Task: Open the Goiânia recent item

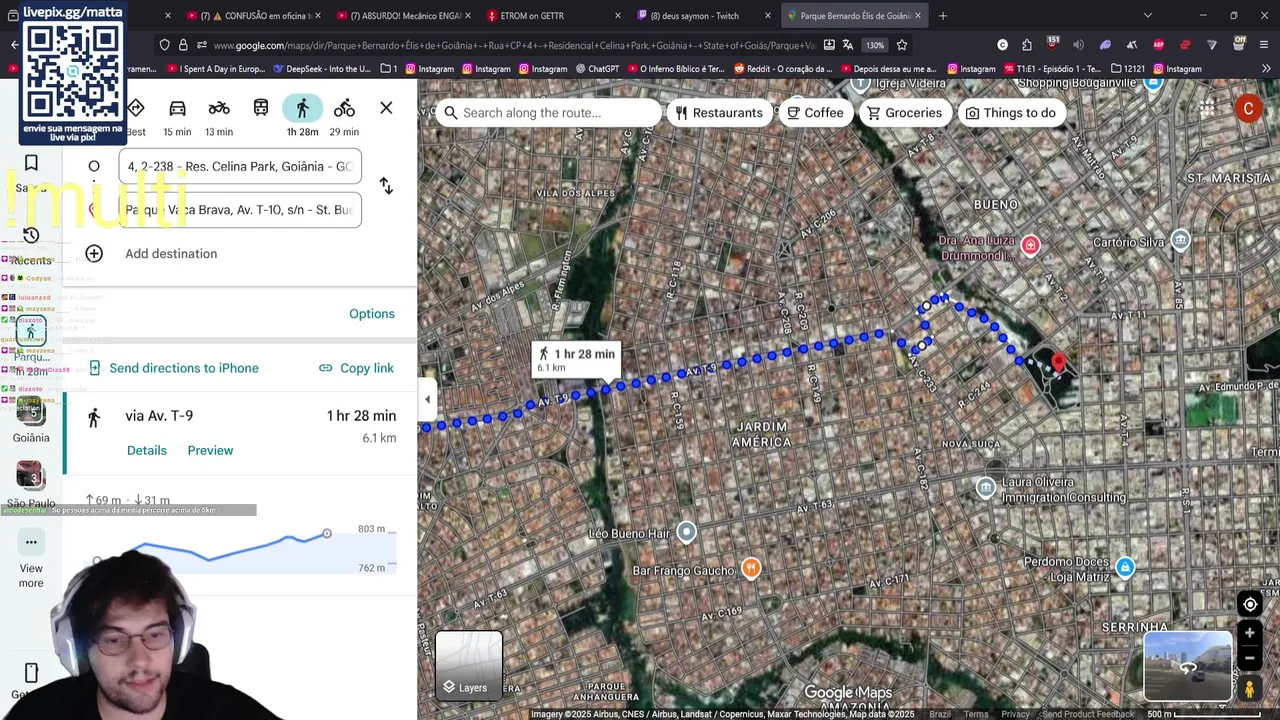Action: coord(31,421)
